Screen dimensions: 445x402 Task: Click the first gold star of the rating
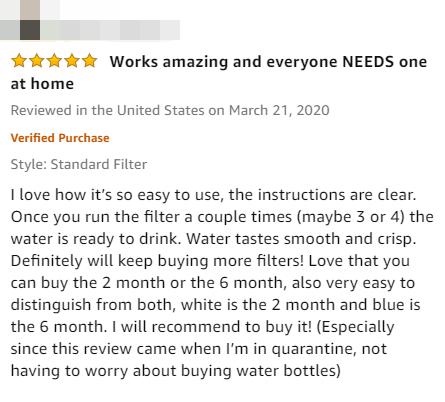(19, 61)
